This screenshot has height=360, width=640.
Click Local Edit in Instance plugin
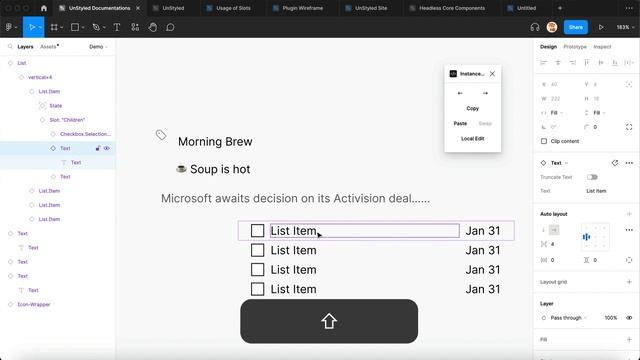(473, 139)
